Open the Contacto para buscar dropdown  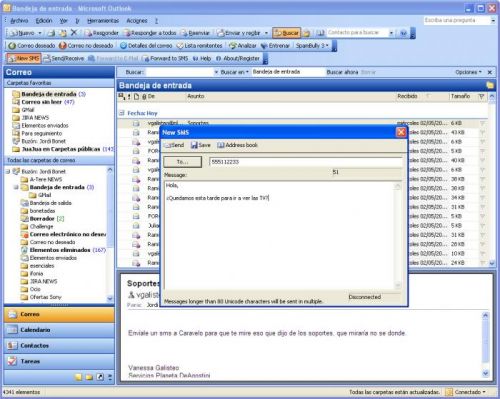pyautogui.click(x=391, y=33)
